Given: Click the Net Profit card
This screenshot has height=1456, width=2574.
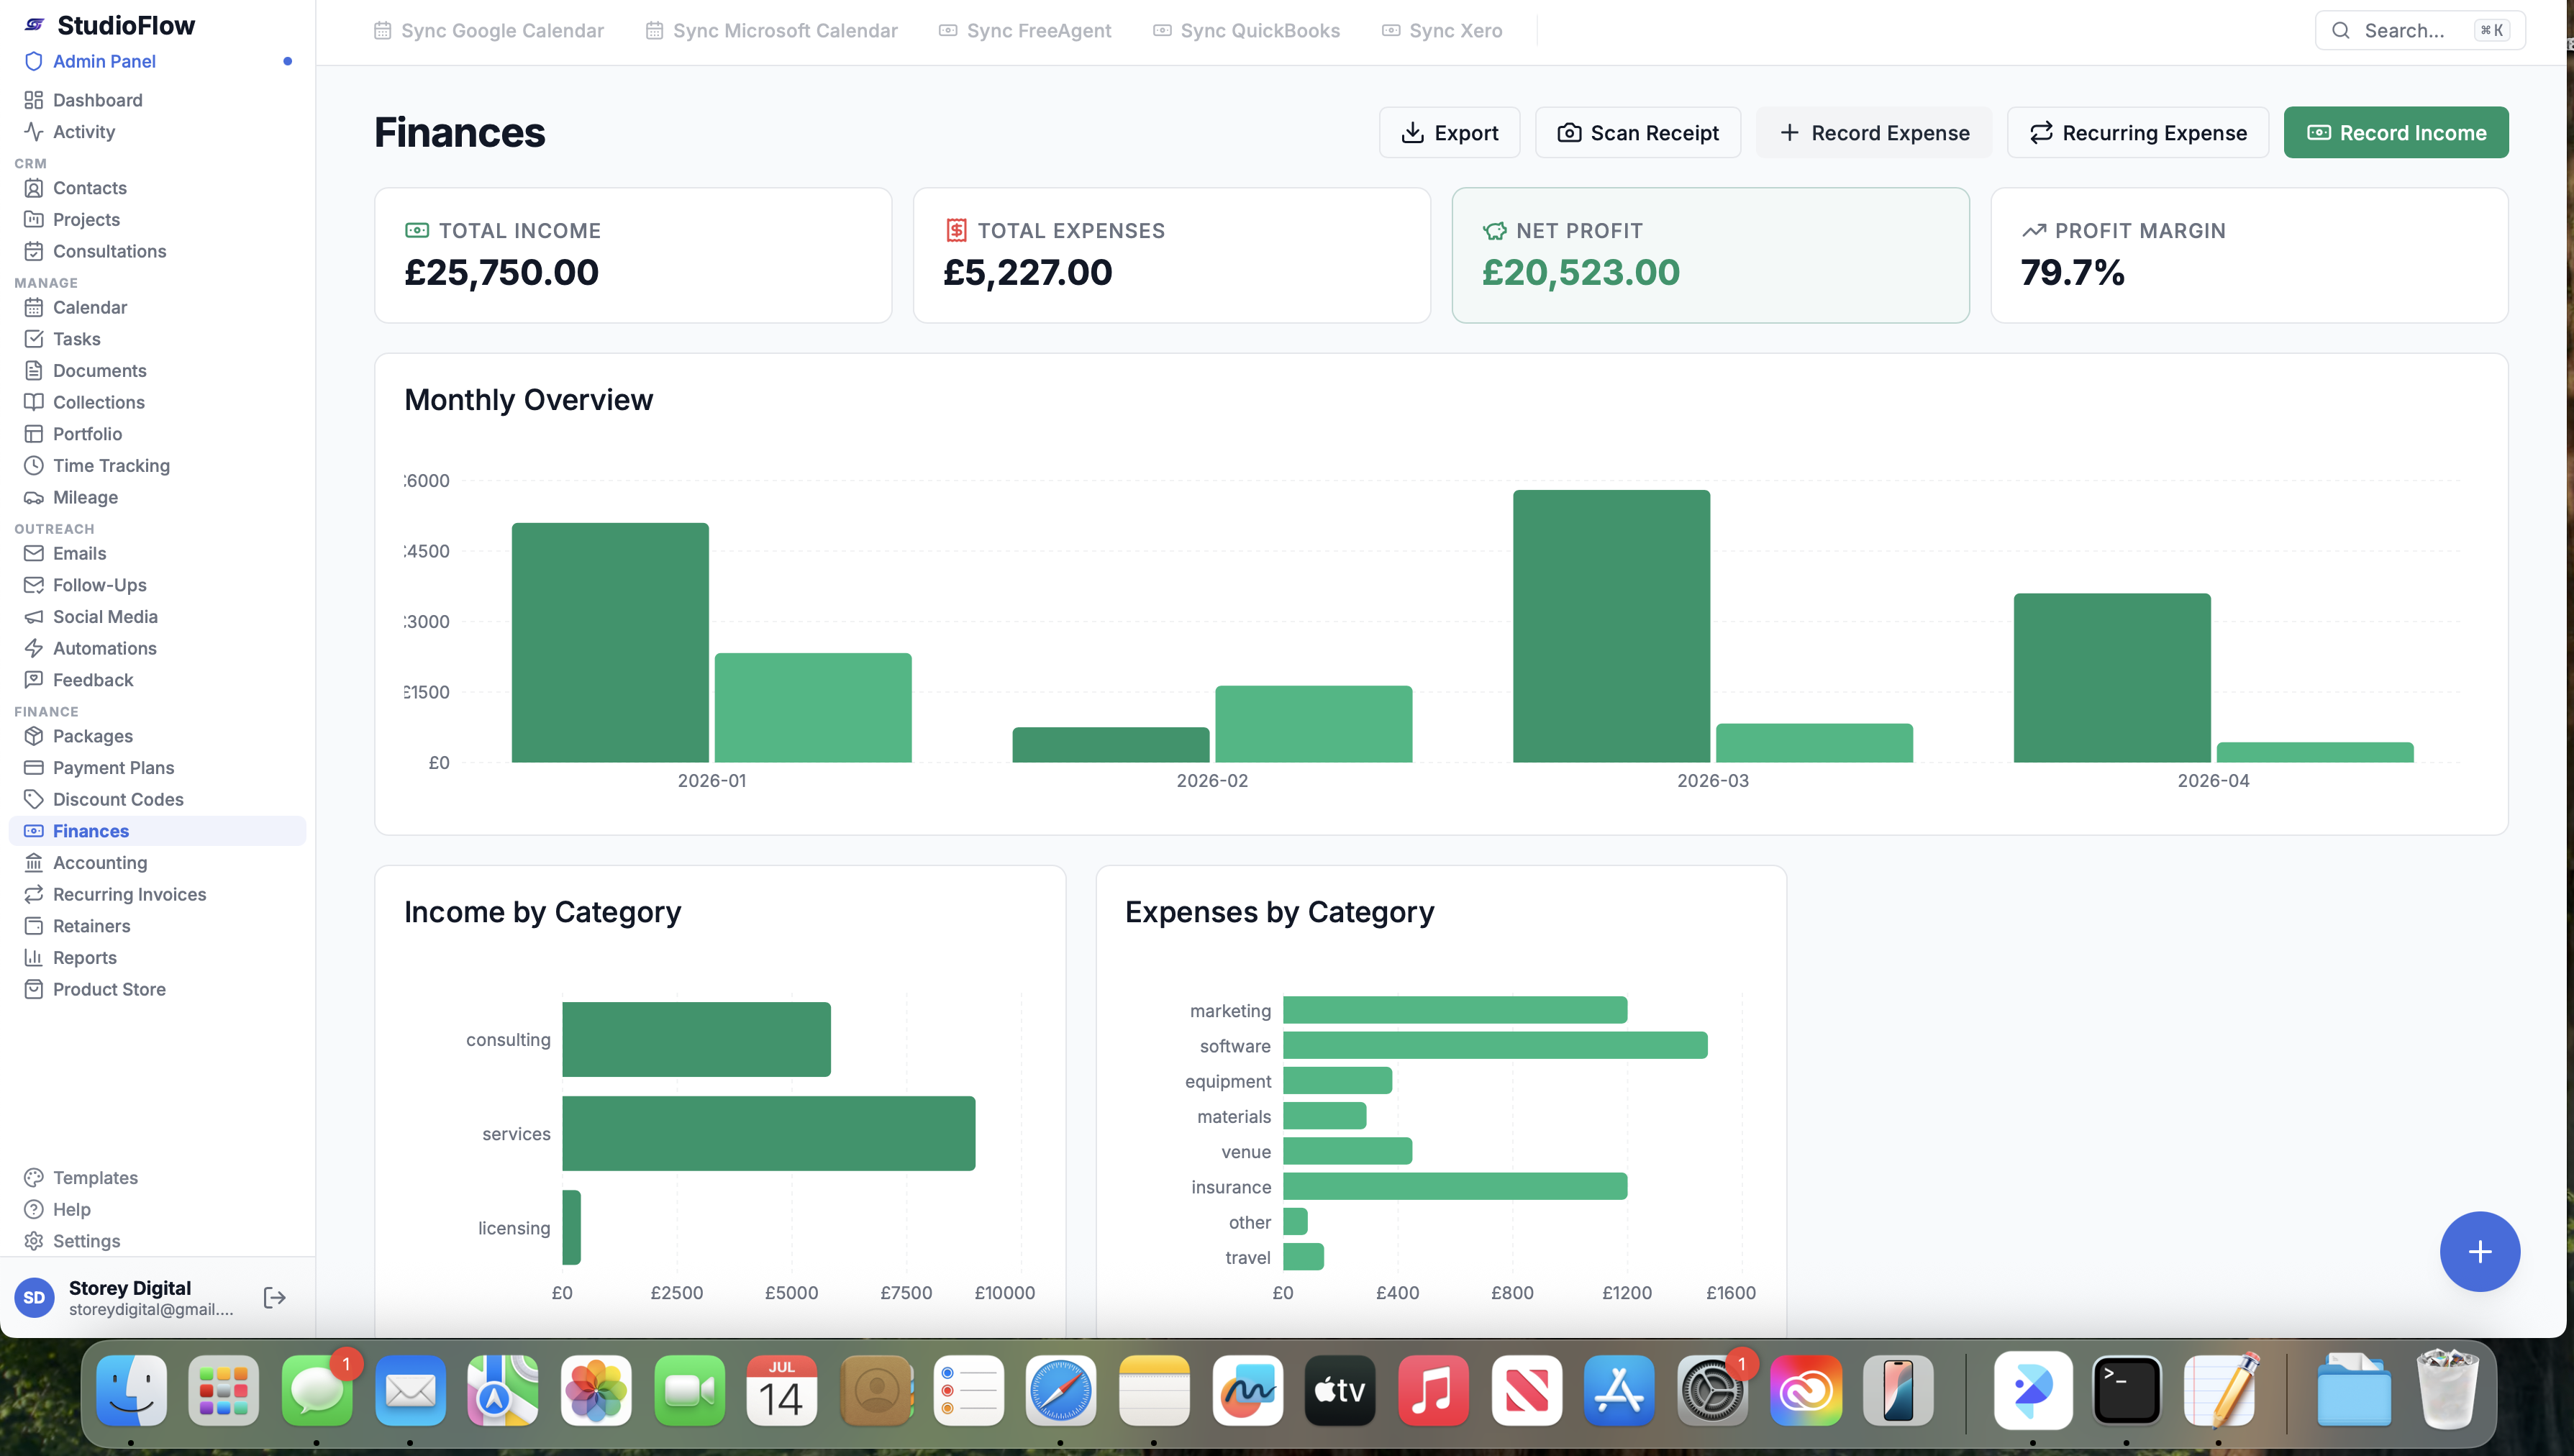Looking at the screenshot, I should point(1710,255).
